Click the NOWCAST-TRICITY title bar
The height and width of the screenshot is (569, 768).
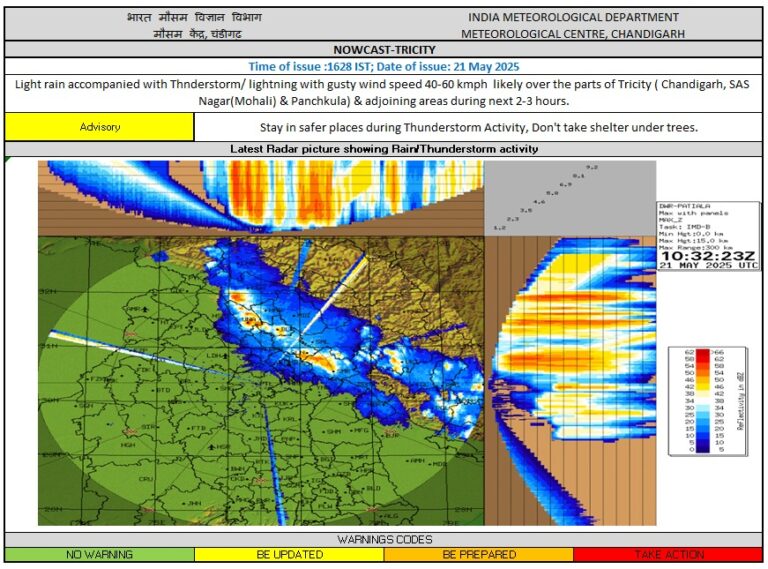pos(384,50)
